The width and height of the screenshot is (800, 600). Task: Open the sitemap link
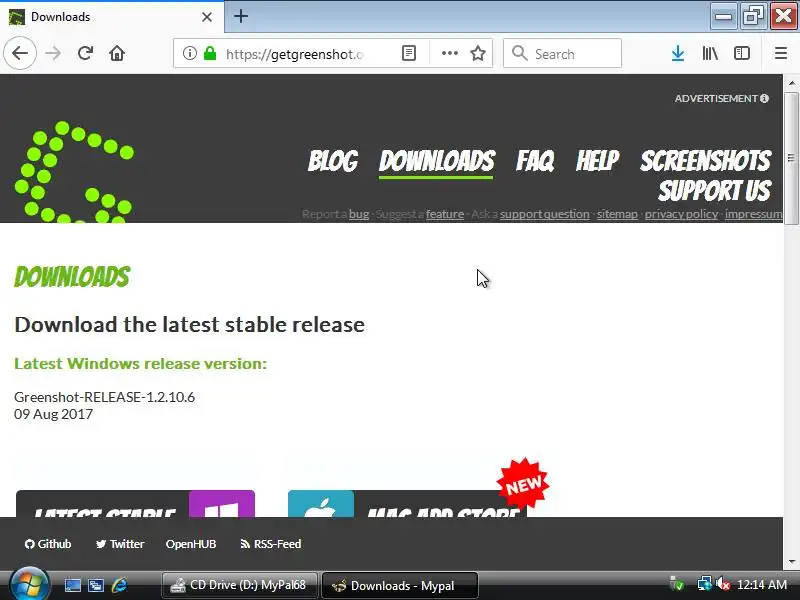click(617, 214)
